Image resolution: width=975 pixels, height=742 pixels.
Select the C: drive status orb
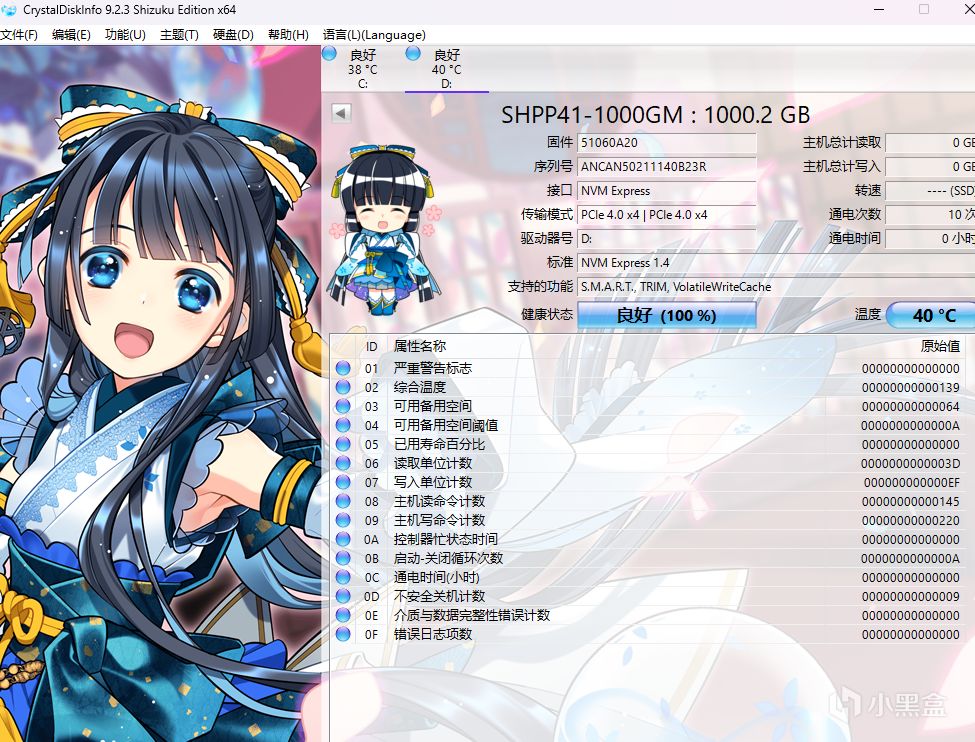pyautogui.click(x=330, y=53)
